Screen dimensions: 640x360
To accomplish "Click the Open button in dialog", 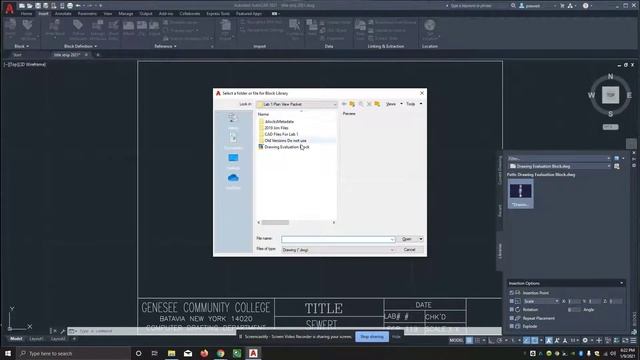I will (407, 239).
